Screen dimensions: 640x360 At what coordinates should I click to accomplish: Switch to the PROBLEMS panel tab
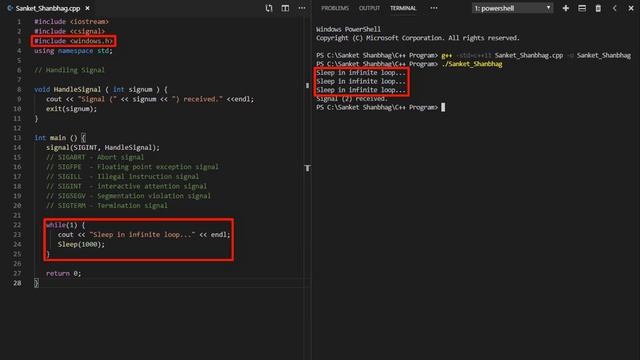click(x=335, y=8)
